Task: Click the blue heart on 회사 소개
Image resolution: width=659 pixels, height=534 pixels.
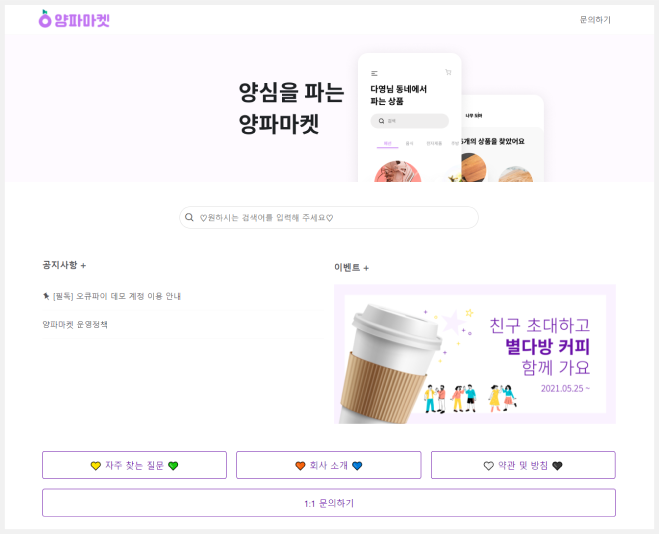Action: point(357,466)
